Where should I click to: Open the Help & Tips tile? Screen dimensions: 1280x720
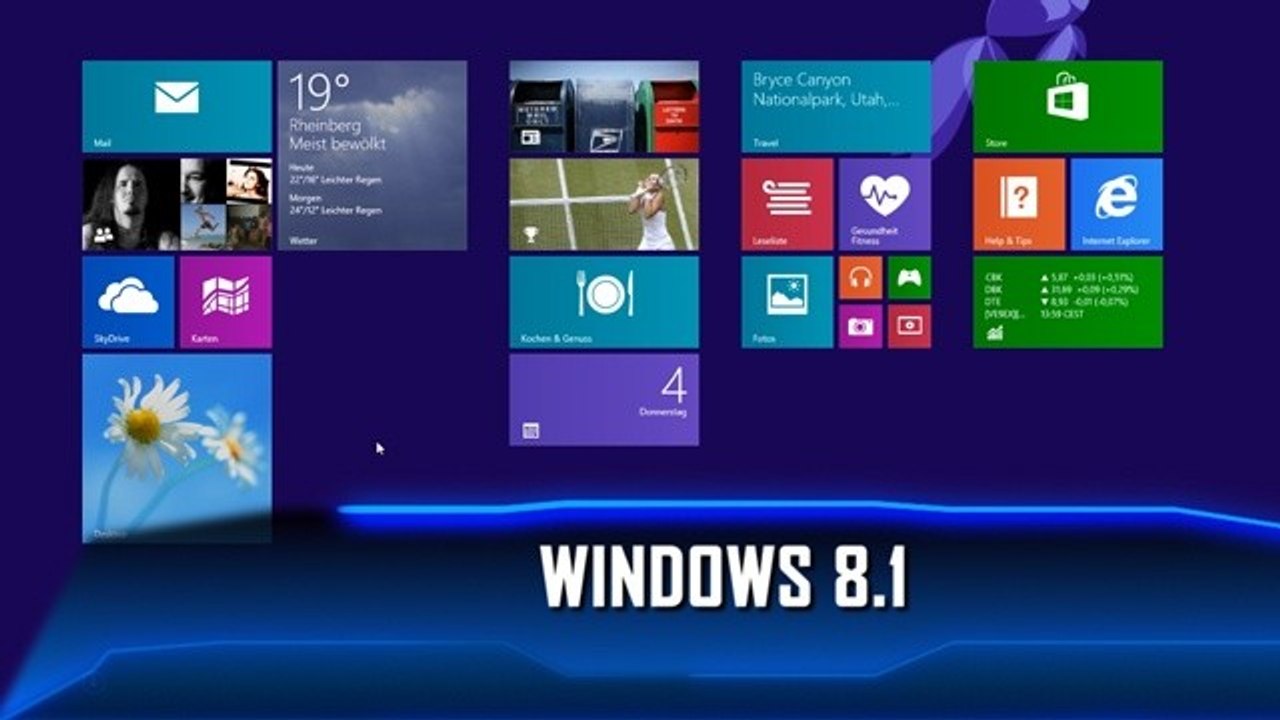point(1019,204)
